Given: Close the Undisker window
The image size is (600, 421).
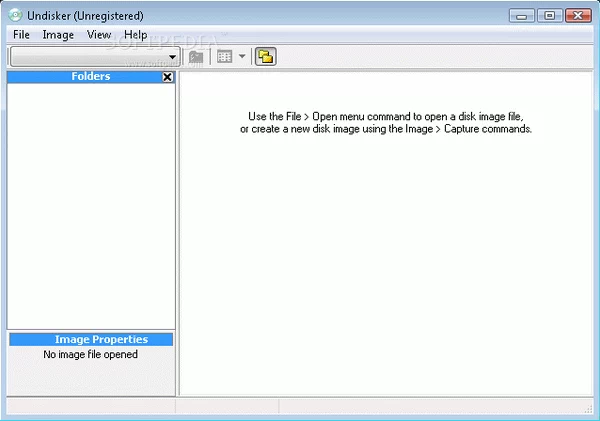Looking at the screenshot, I should click(x=578, y=15).
